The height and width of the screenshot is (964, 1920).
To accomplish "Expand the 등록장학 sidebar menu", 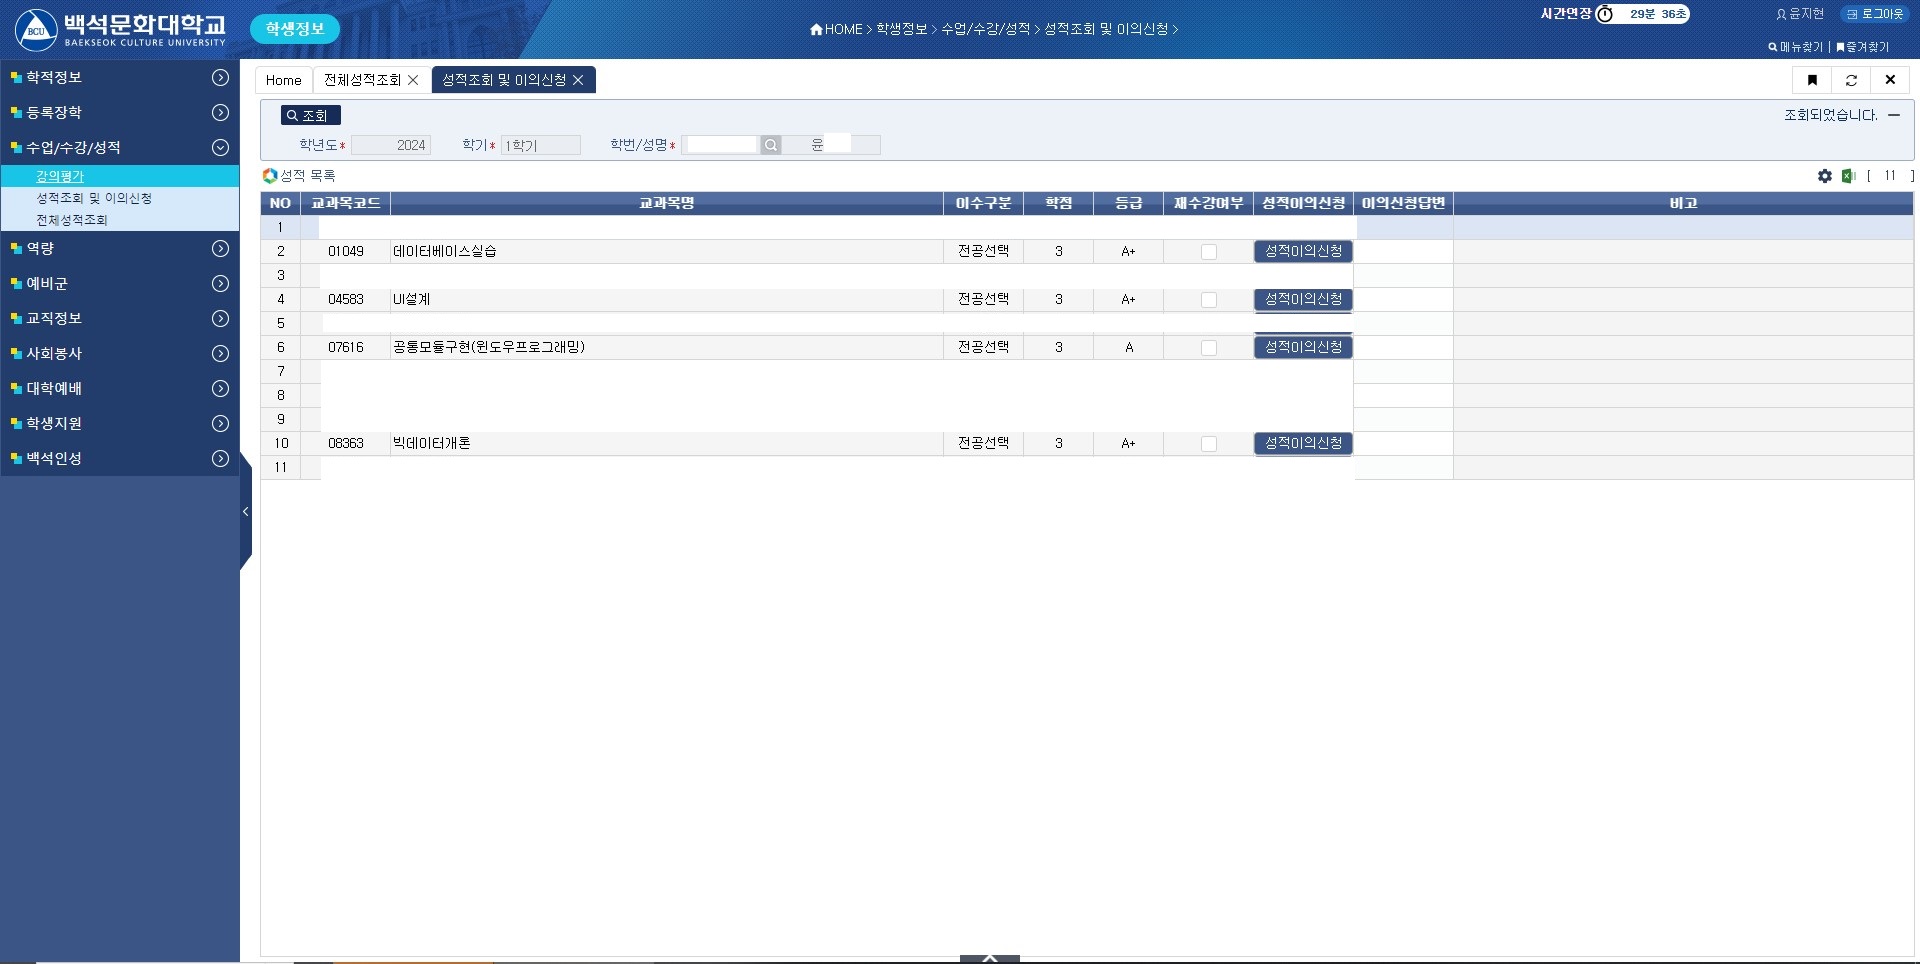I will click(220, 113).
